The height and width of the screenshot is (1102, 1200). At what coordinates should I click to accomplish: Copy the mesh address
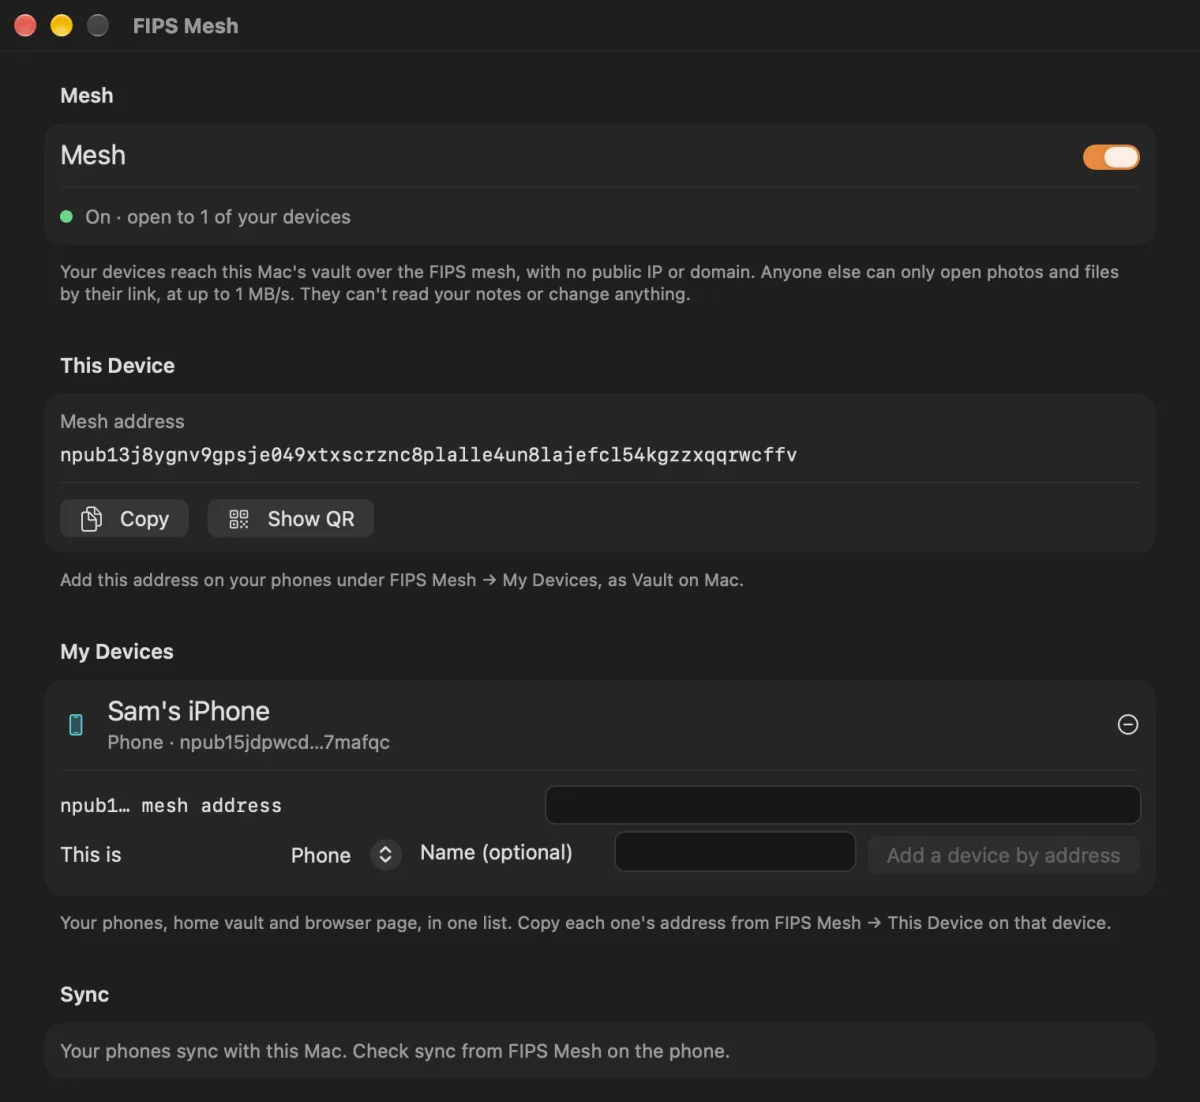click(124, 518)
